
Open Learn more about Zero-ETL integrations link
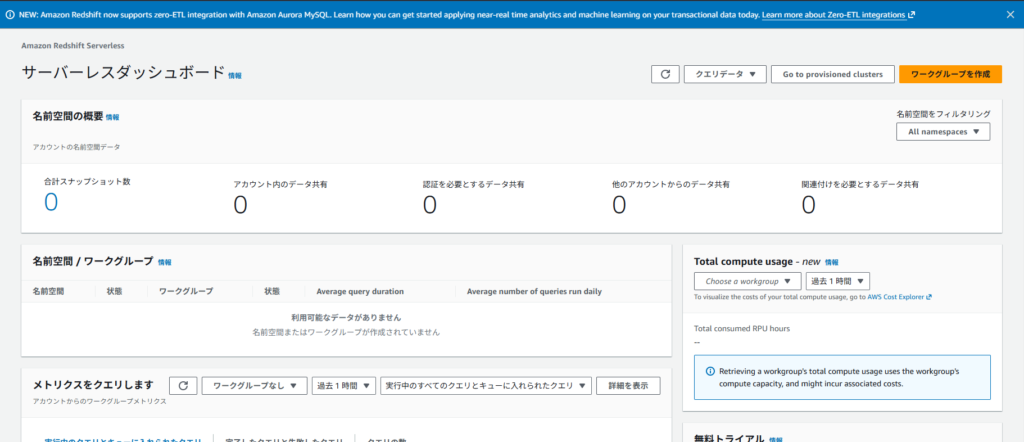[839, 14]
